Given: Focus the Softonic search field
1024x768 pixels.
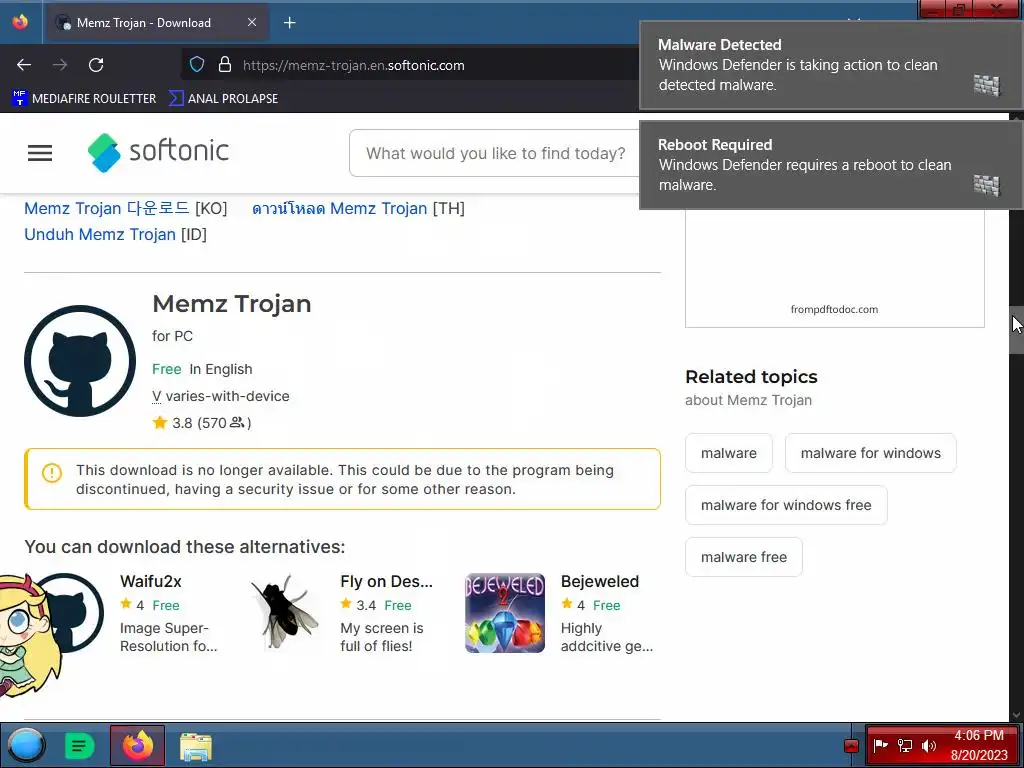Looking at the screenshot, I should [495, 153].
